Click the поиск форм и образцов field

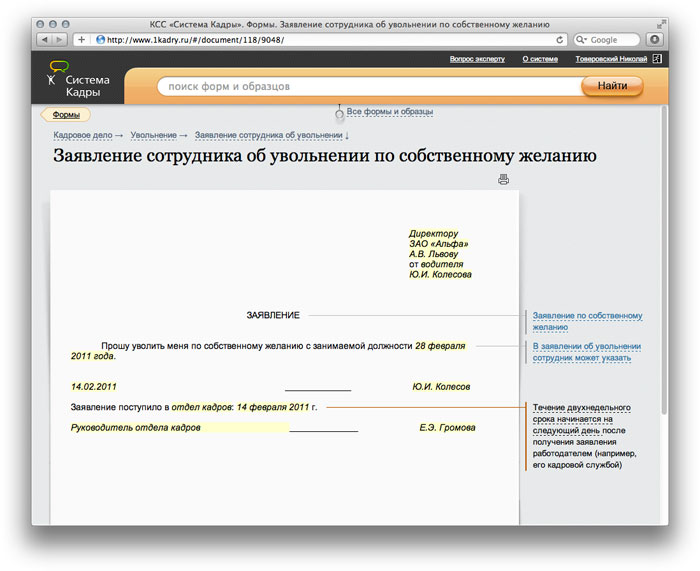365,87
